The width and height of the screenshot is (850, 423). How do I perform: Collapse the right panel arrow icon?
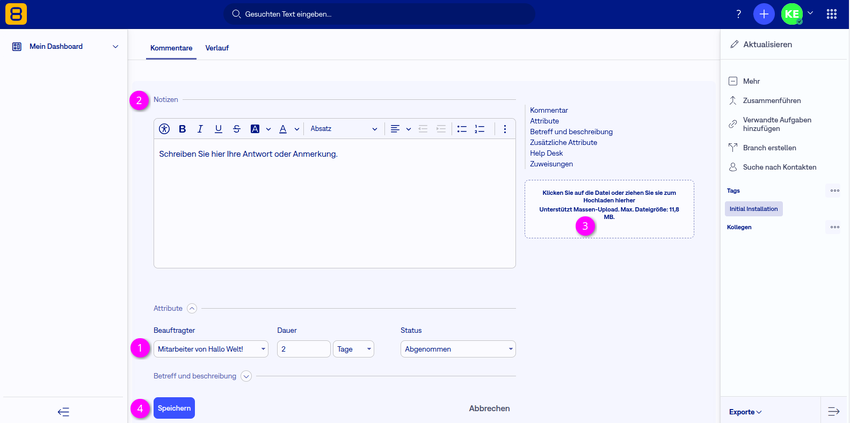(x=833, y=412)
